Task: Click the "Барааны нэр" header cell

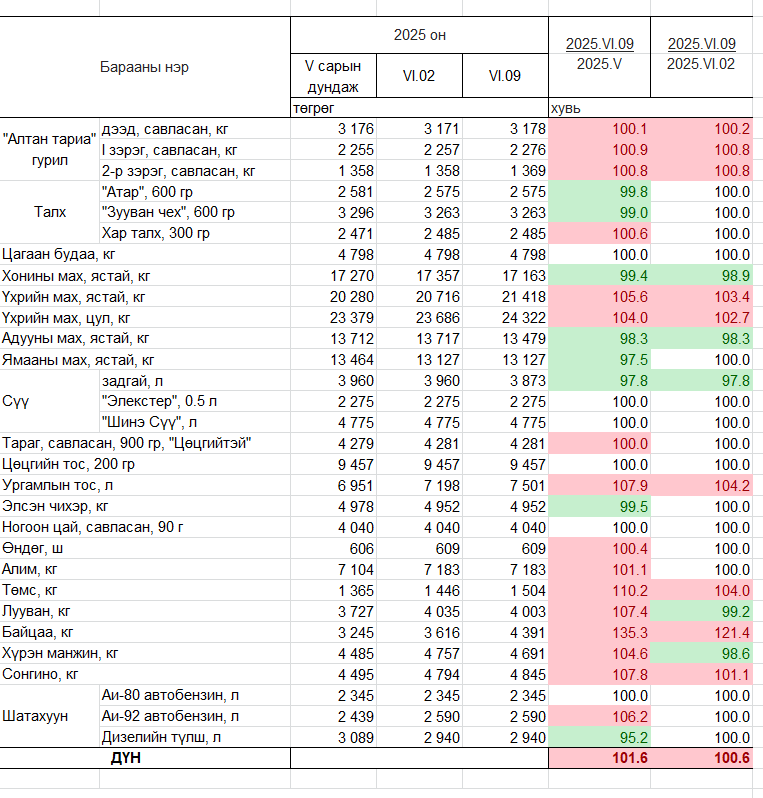Action: click(144, 68)
